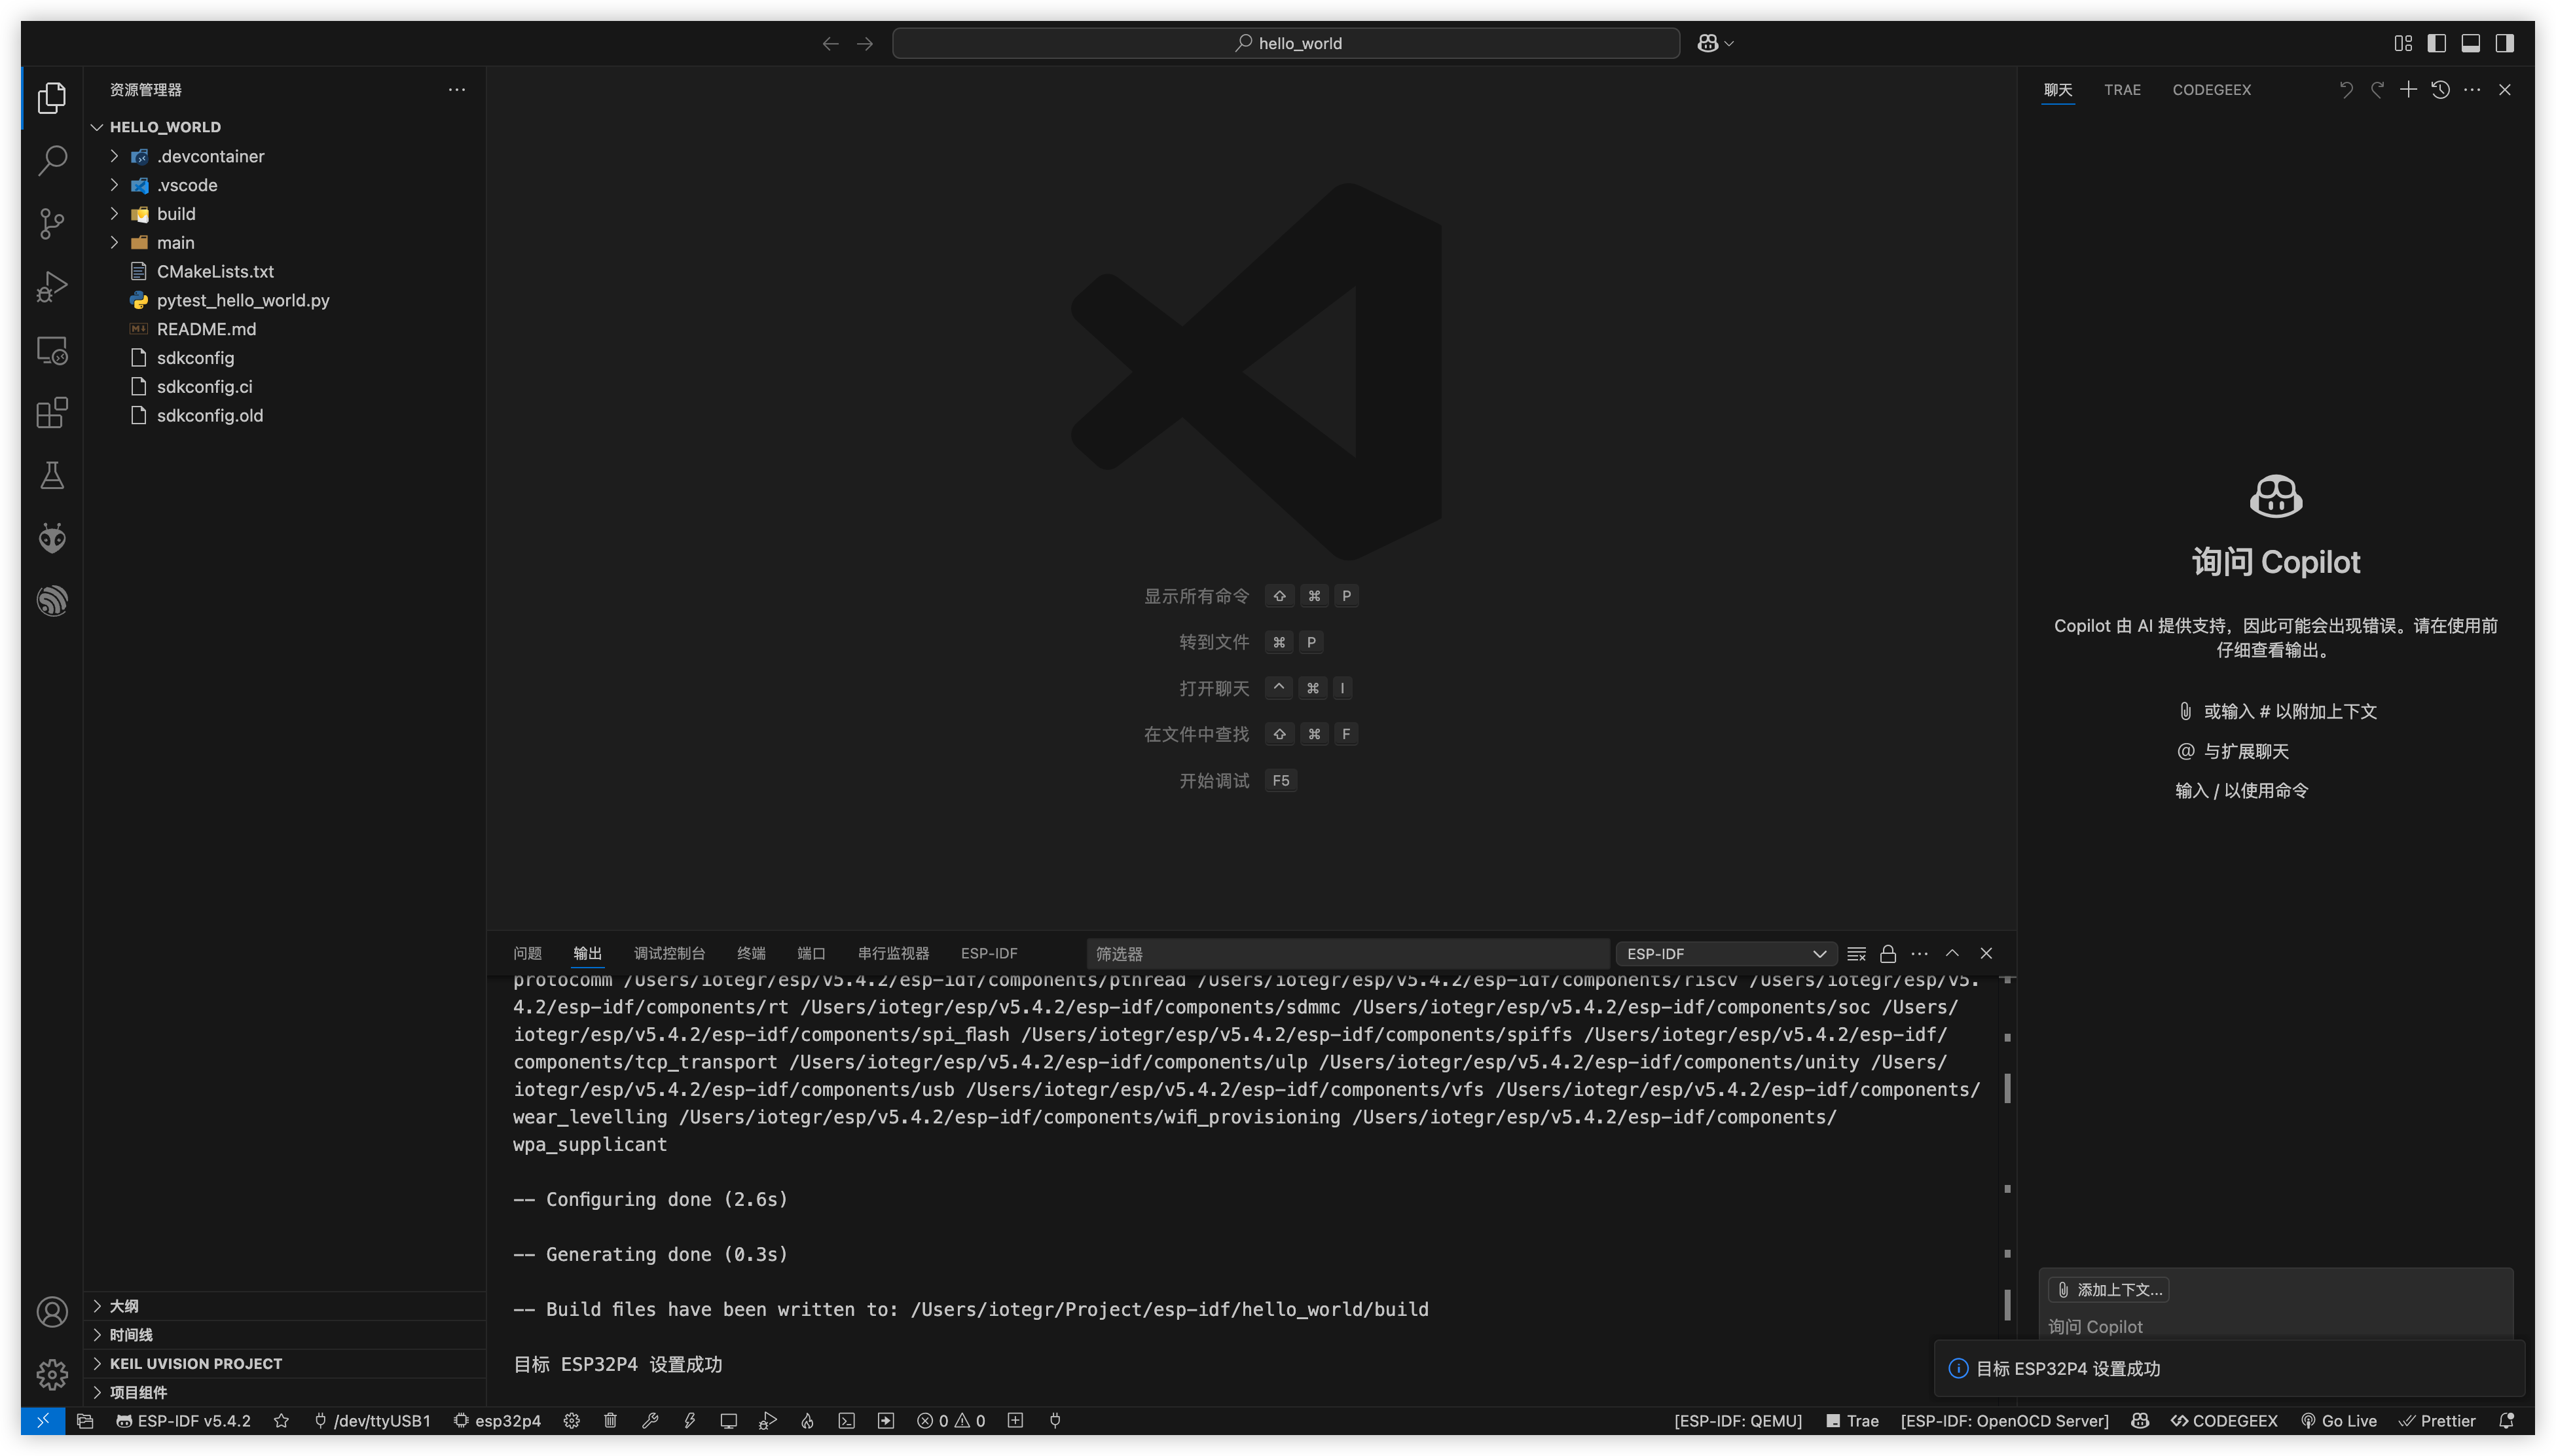Toggle the panel layout visibility
Viewport: 2556px width, 1456px height.
coord(2470,43)
